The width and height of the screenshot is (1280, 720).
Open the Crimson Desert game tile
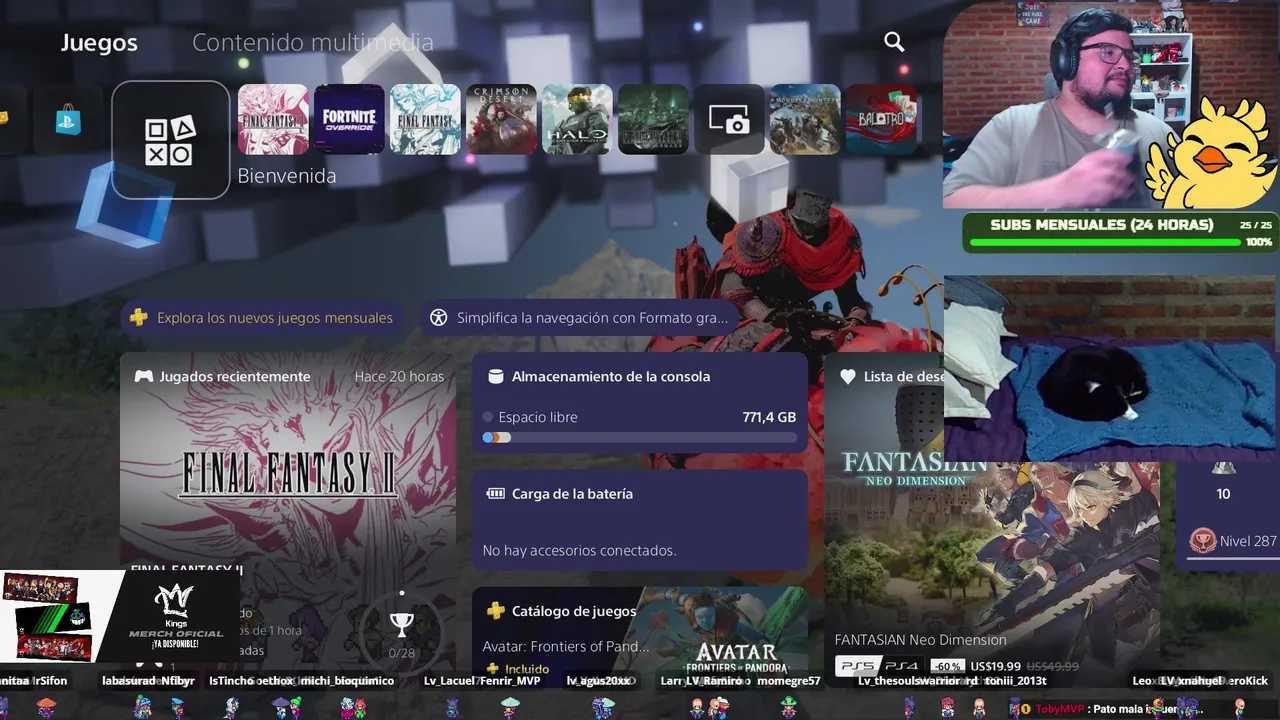(501, 120)
